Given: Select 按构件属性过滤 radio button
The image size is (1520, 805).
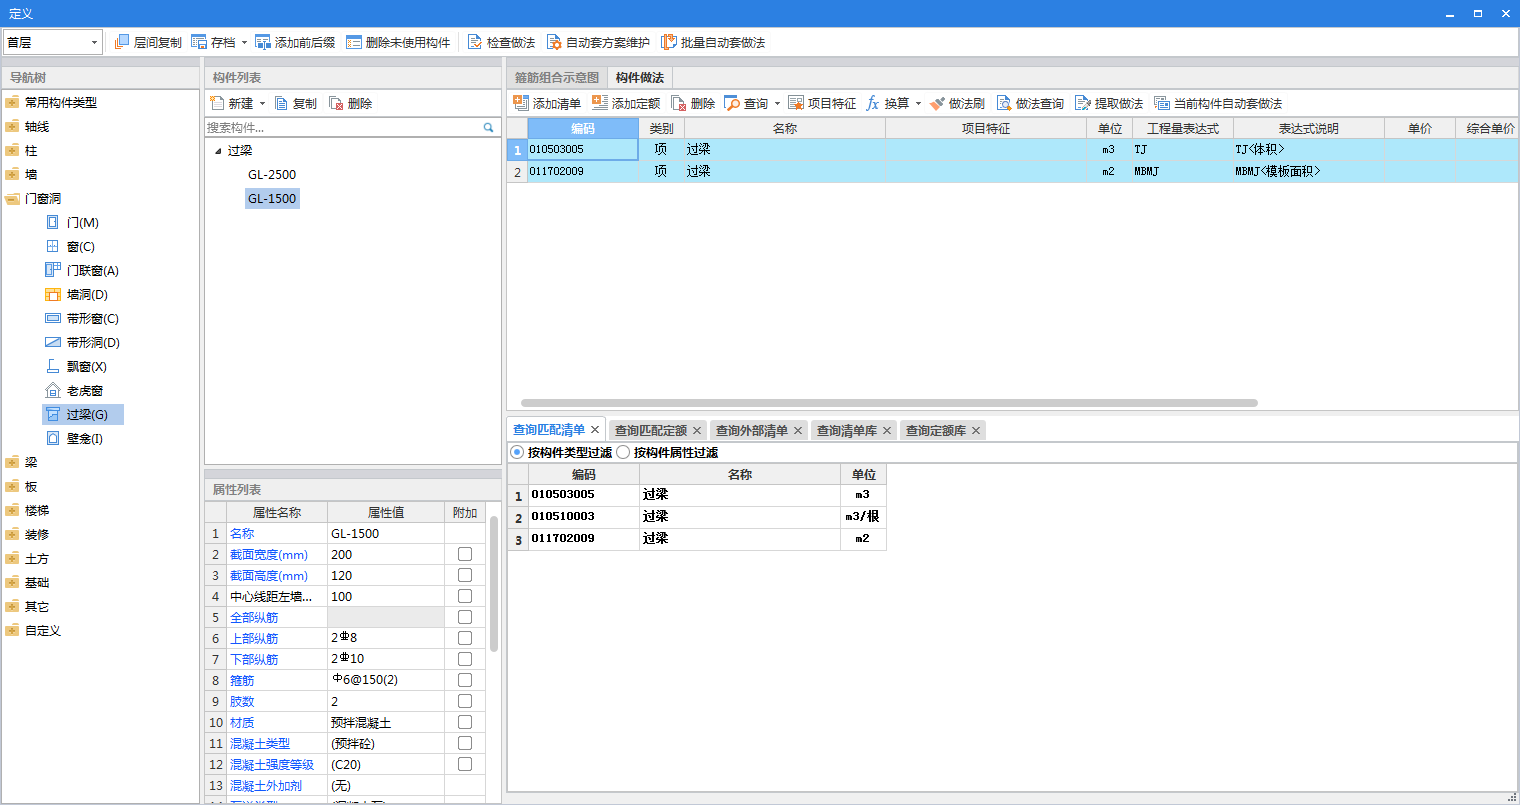Looking at the screenshot, I should [623, 452].
